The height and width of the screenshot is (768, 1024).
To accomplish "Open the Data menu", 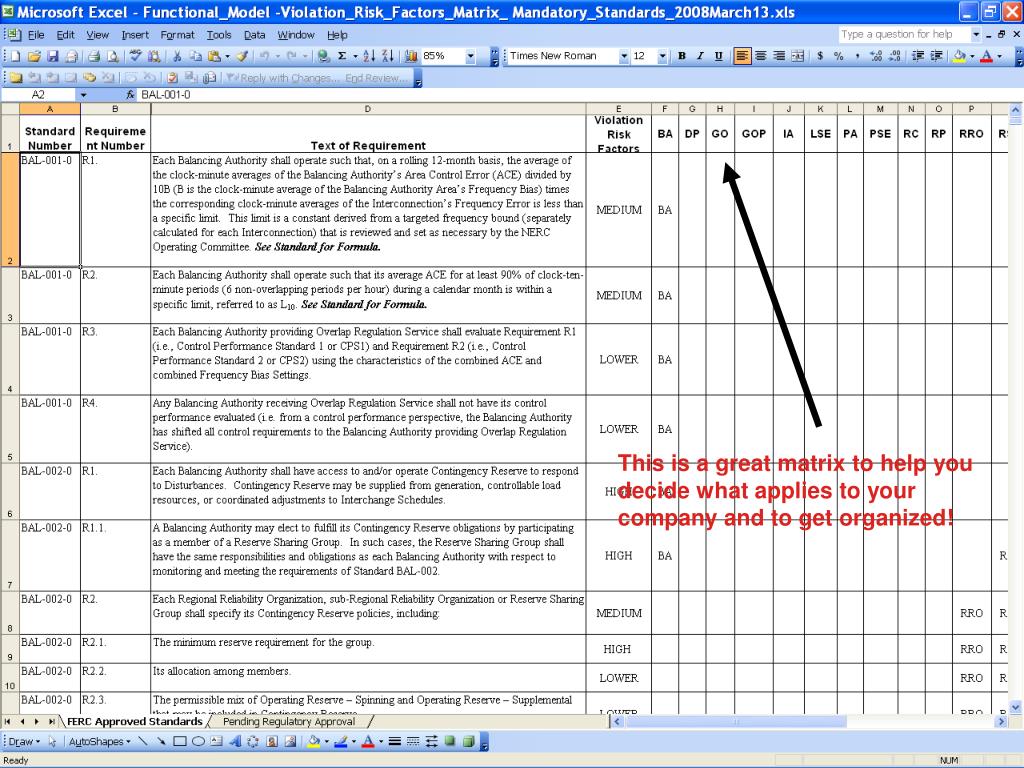I will point(254,35).
